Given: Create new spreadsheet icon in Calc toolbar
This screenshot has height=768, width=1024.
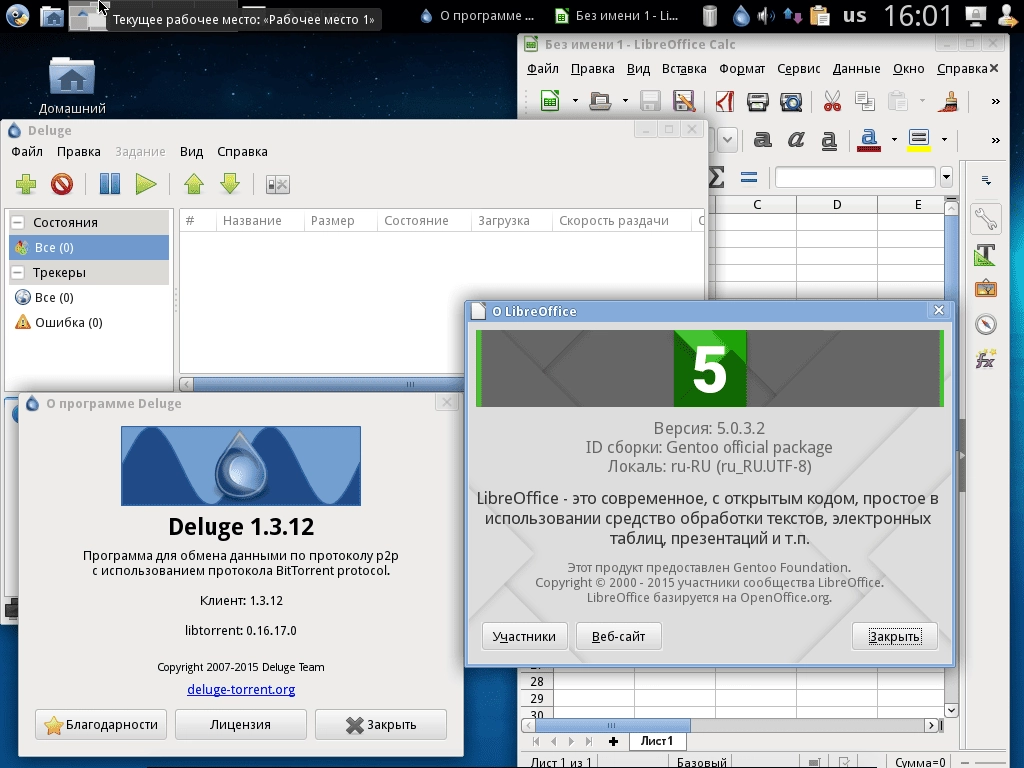Looking at the screenshot, I should pos(551,101).
